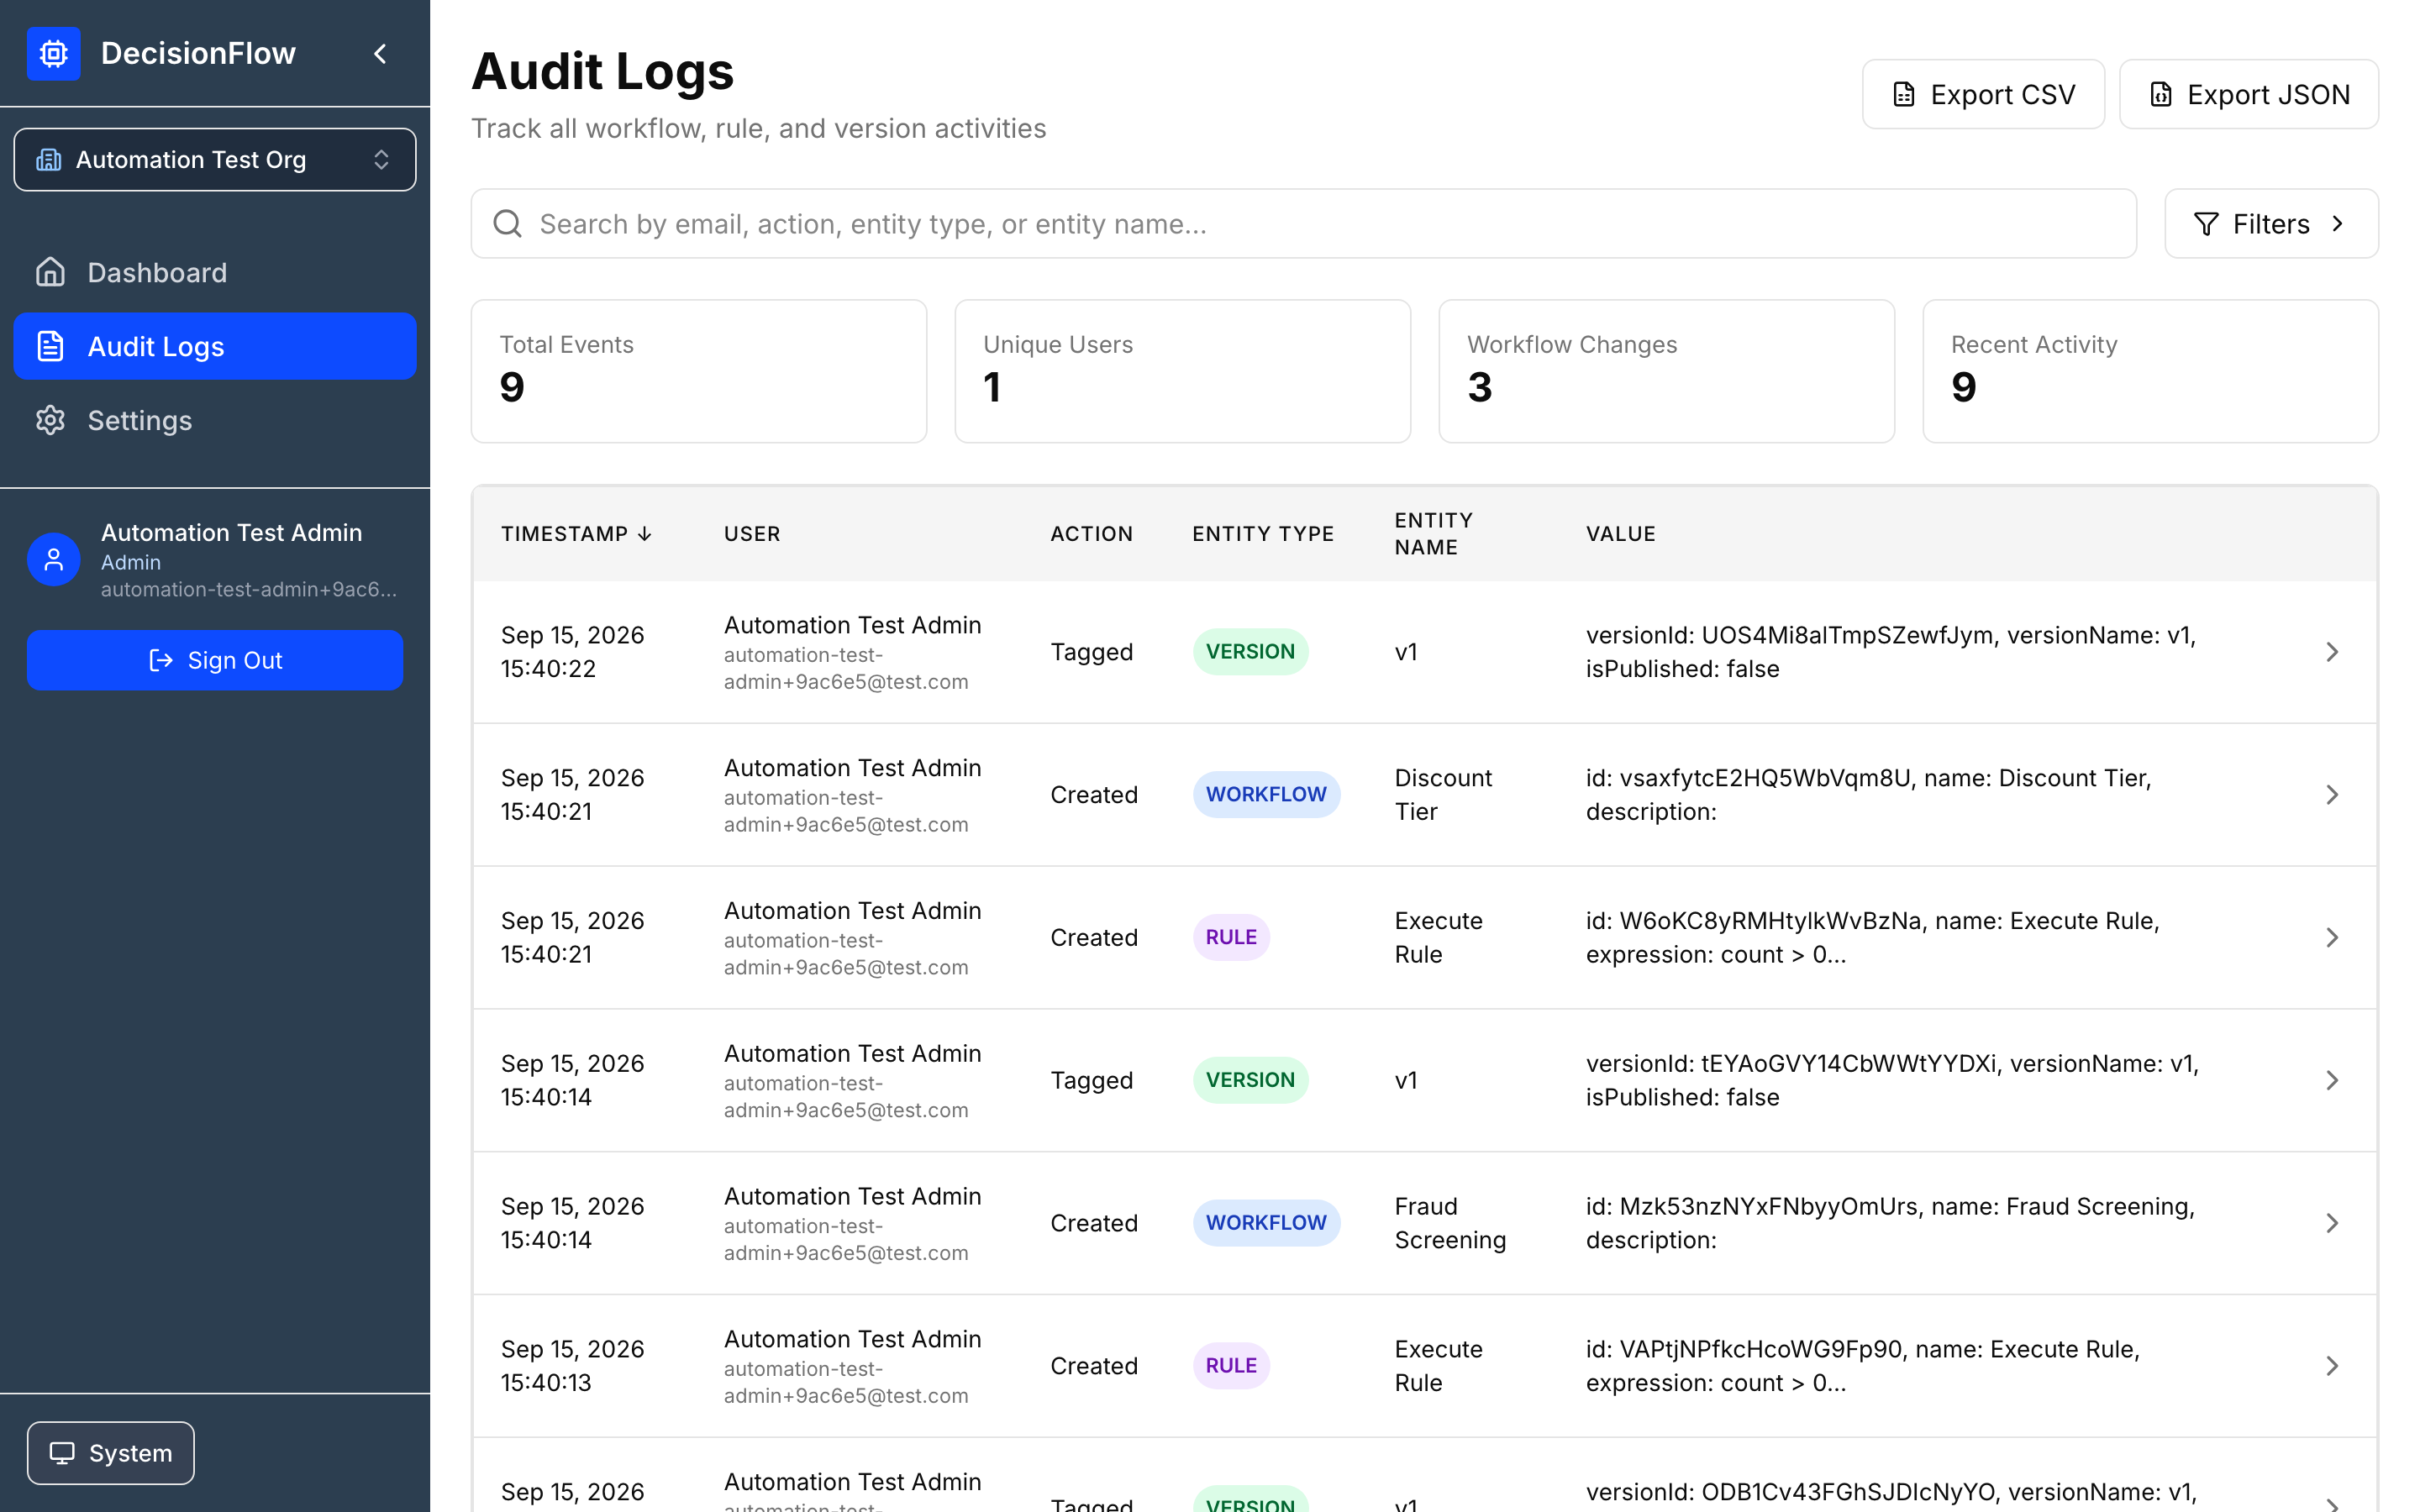Click the Action column header
The image size is (2420, 1512).
point(1091,534)
